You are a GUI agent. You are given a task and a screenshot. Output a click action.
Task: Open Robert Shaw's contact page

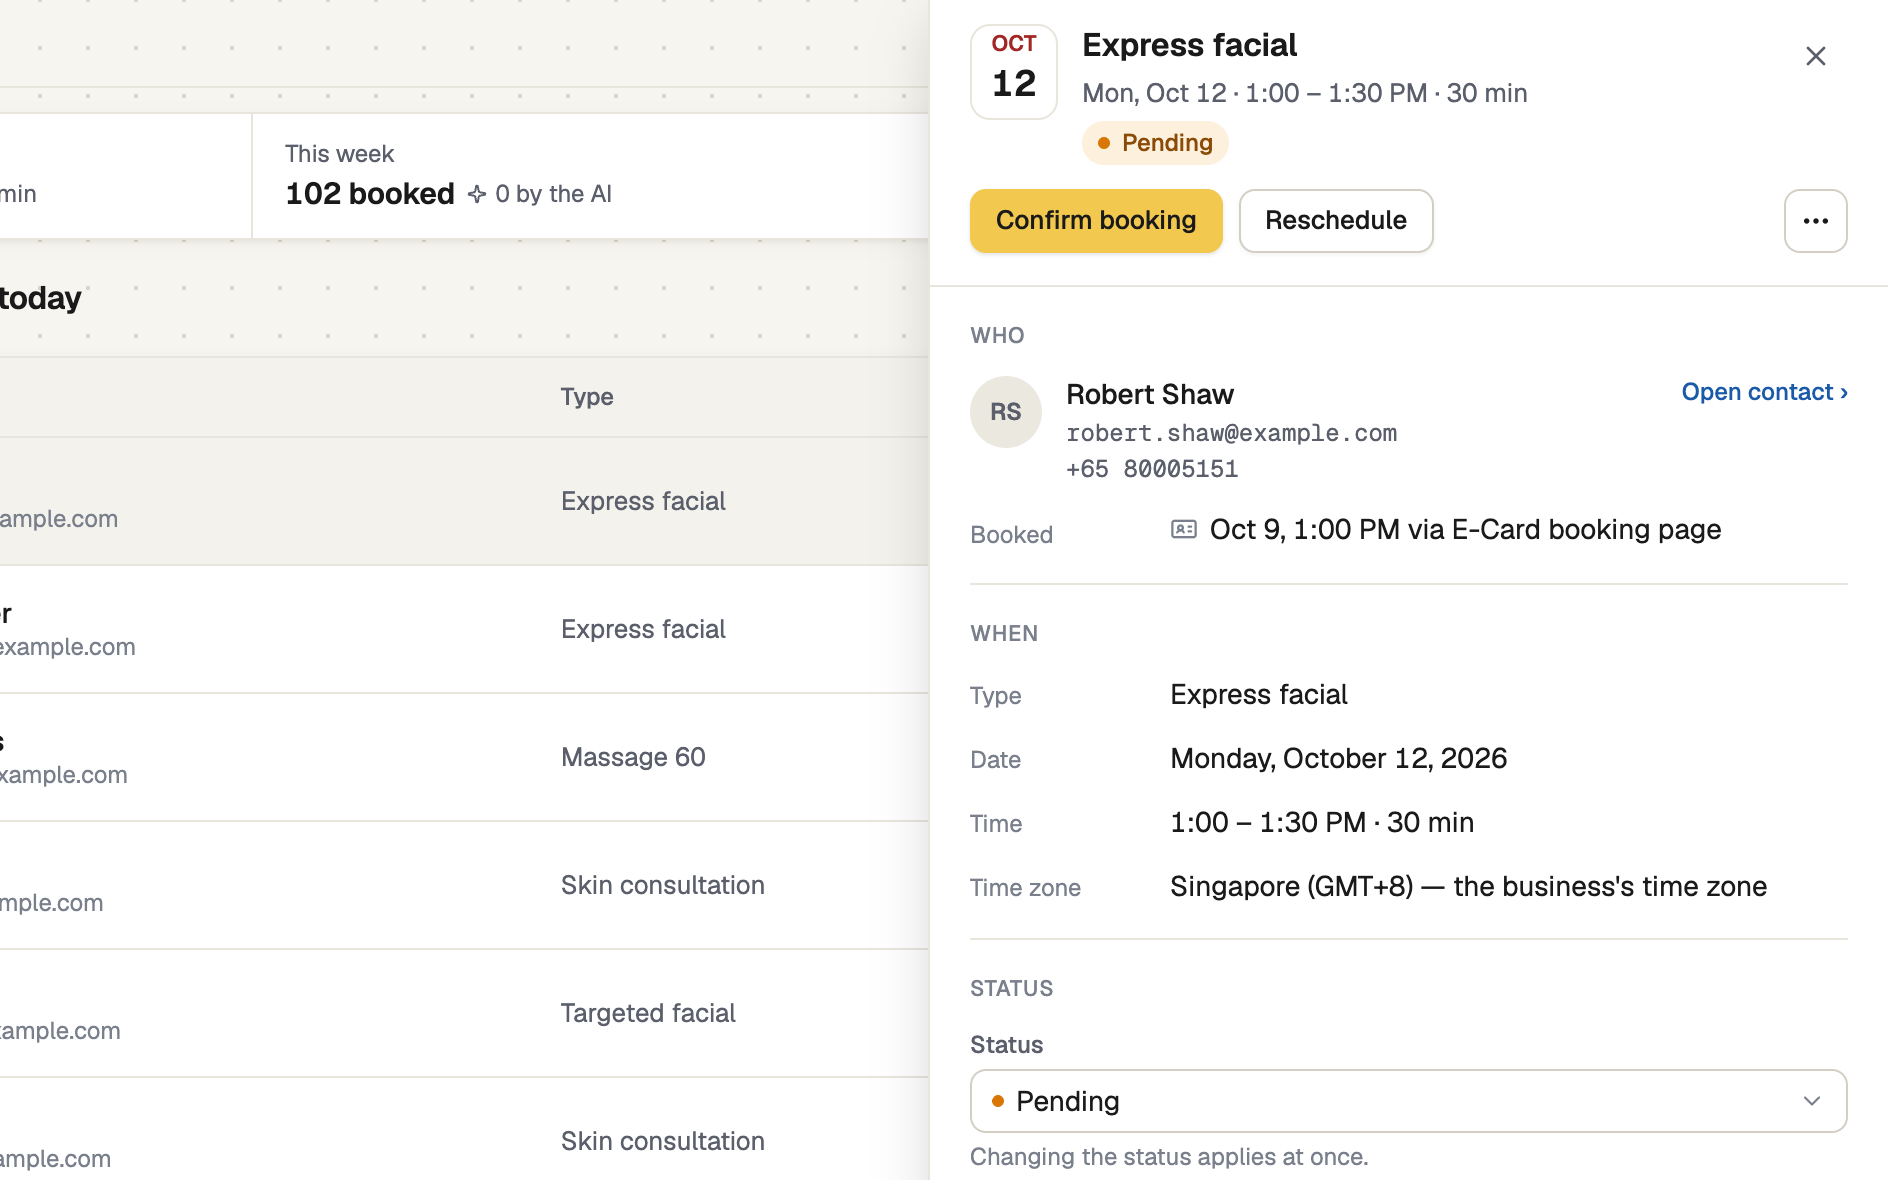(1764, 392)
